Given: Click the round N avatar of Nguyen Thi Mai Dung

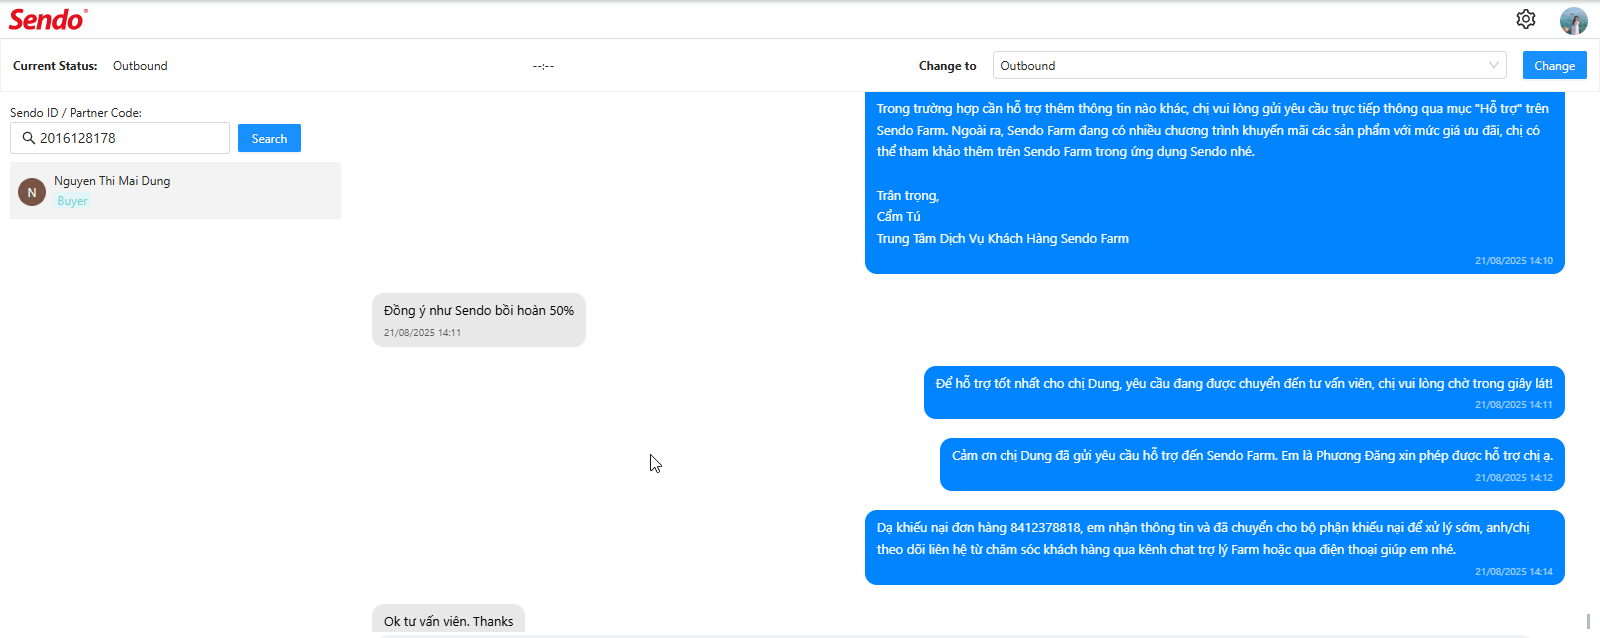Looking at the screenshot, I should pyautogui.click(x=32, y=192).
